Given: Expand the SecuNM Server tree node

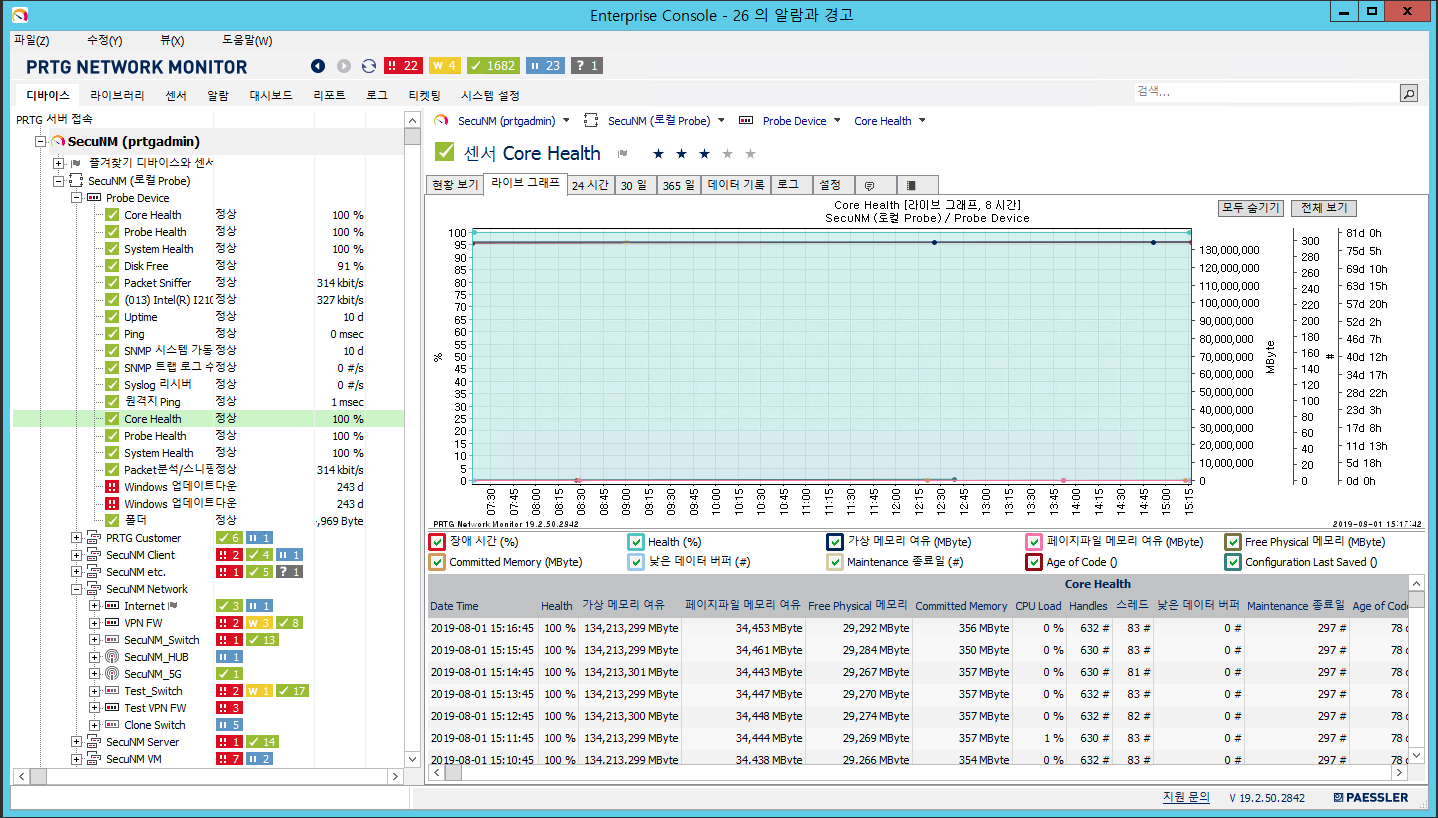Looking at the screenshot, I should tap(77, 741).
